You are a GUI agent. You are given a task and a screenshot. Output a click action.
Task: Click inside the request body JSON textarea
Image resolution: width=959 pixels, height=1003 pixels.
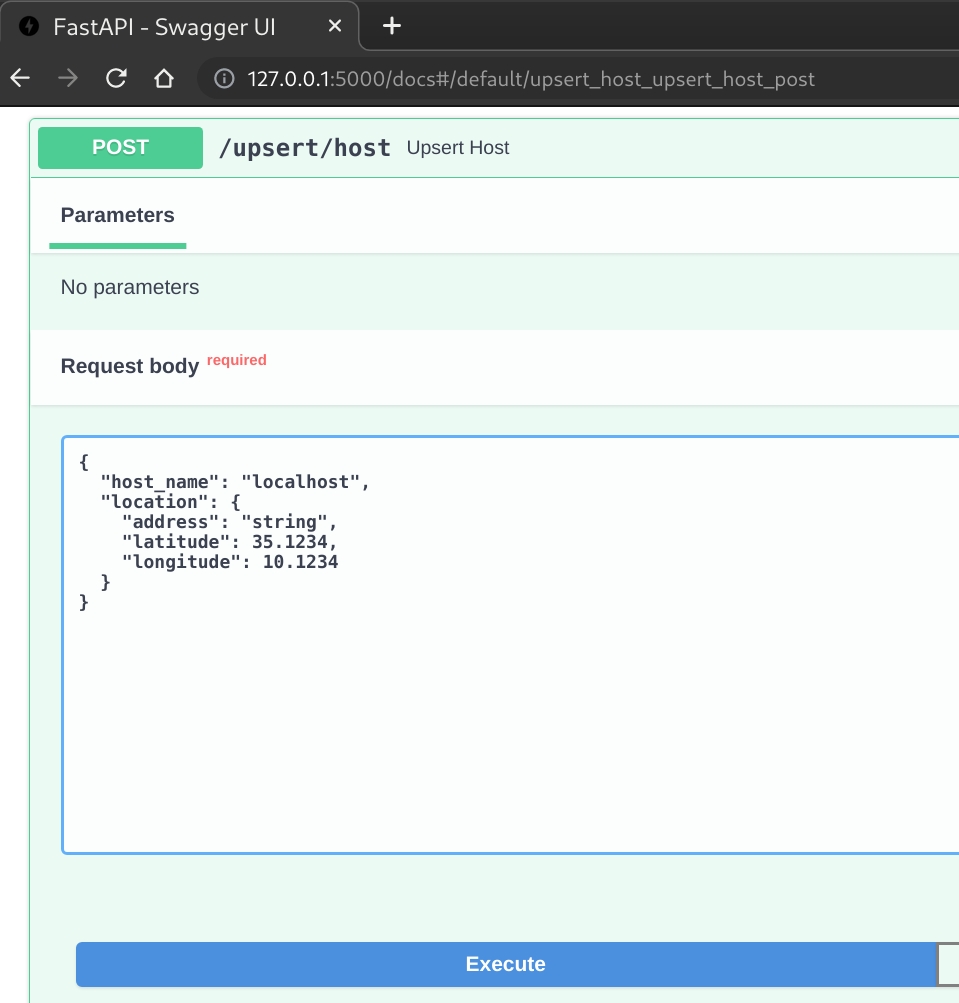click(511, 645)
